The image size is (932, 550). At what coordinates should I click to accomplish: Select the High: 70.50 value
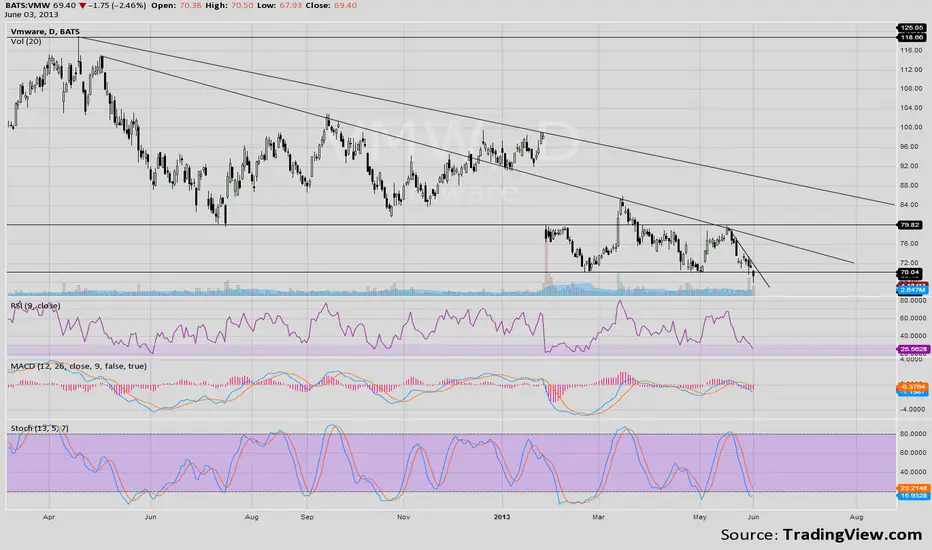click(243, 5)
